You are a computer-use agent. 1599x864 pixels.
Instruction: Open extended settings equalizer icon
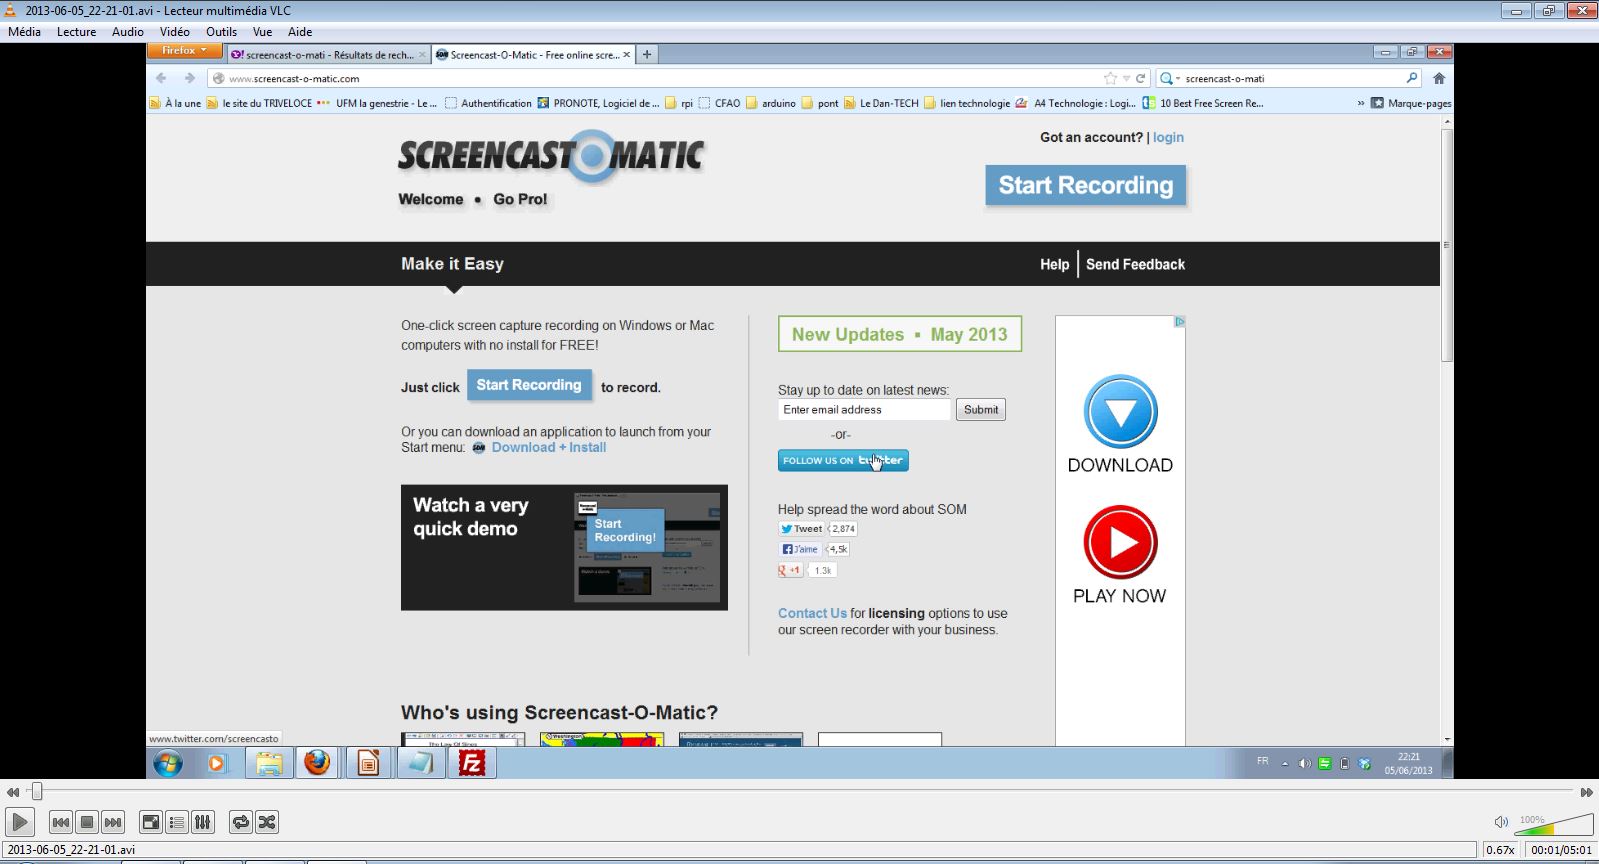tap(203, 822)
